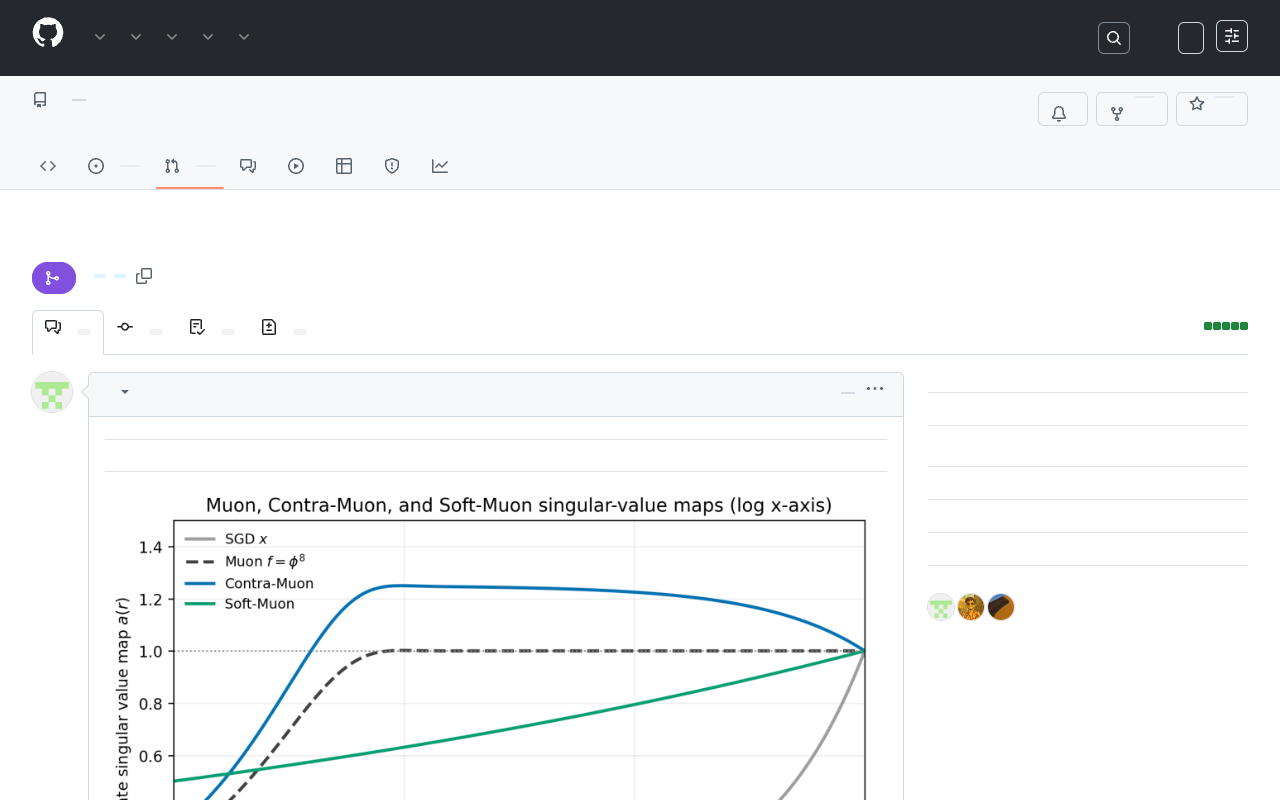
Task: Open the Actions play tab icon
Action: 296,166
